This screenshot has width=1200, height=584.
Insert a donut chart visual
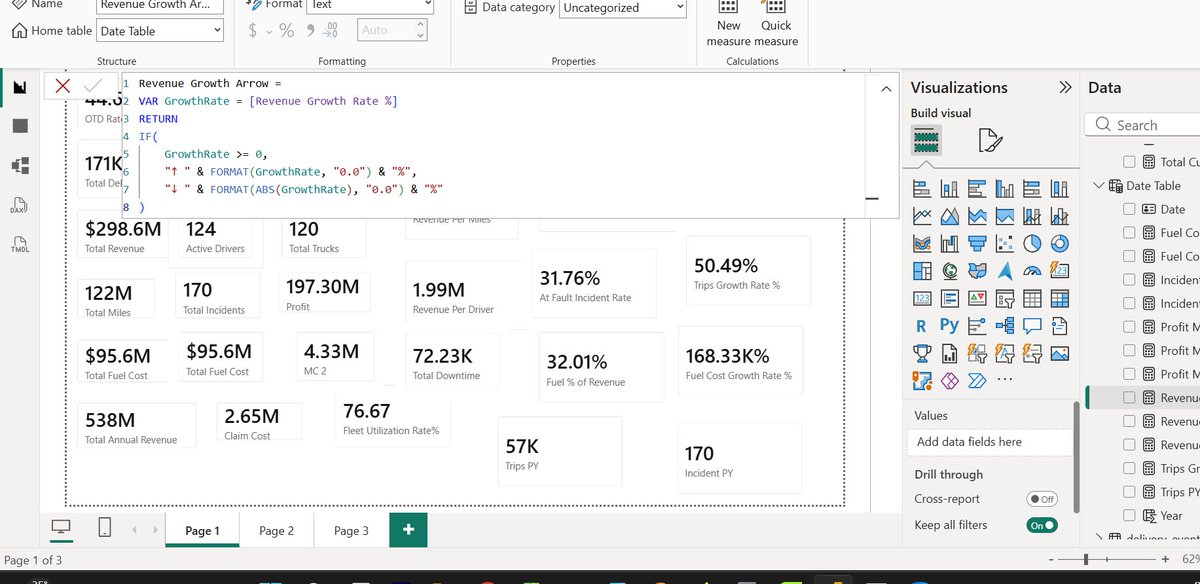1060,244
